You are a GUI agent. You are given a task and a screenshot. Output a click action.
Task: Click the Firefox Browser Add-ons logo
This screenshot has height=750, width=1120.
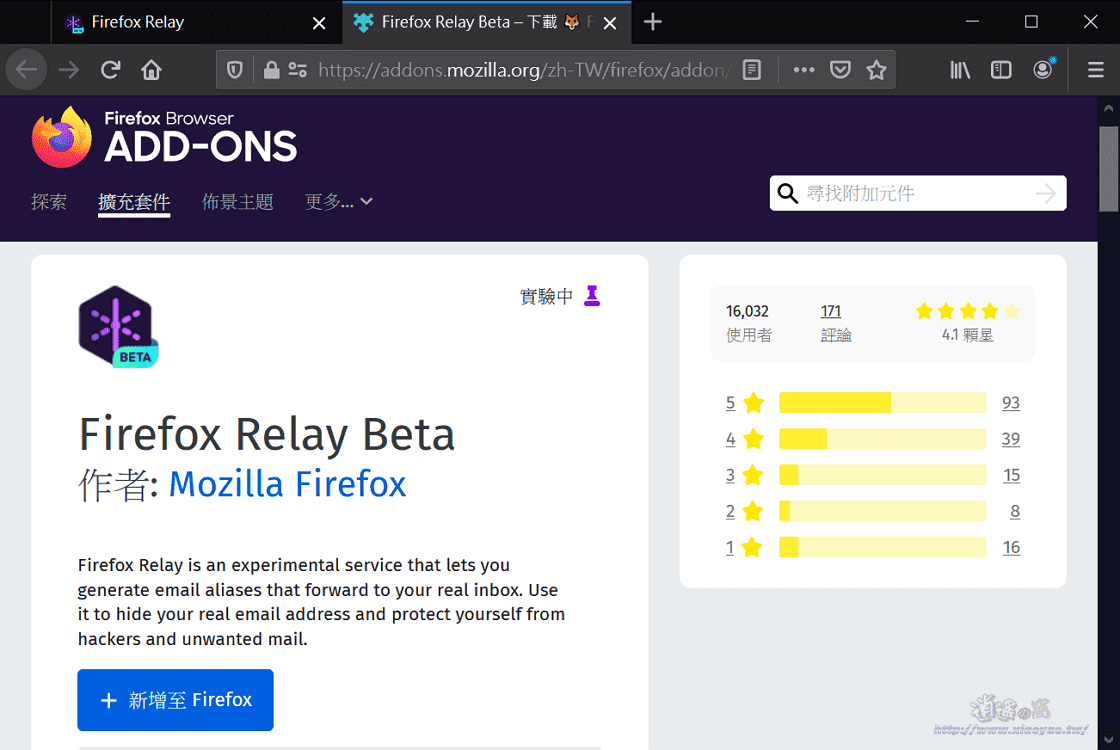(x=164, y=137)
